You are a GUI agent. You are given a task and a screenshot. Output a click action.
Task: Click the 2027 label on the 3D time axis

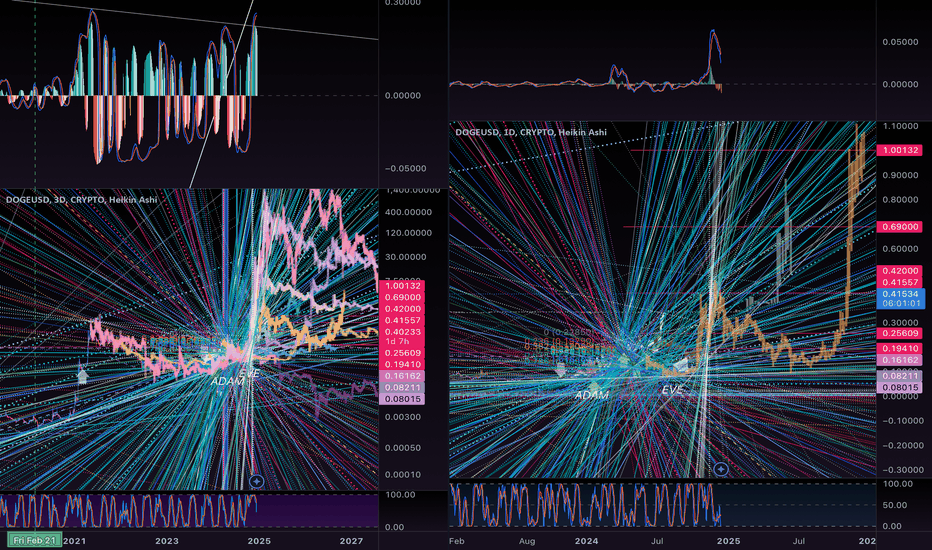click(351, 541)
